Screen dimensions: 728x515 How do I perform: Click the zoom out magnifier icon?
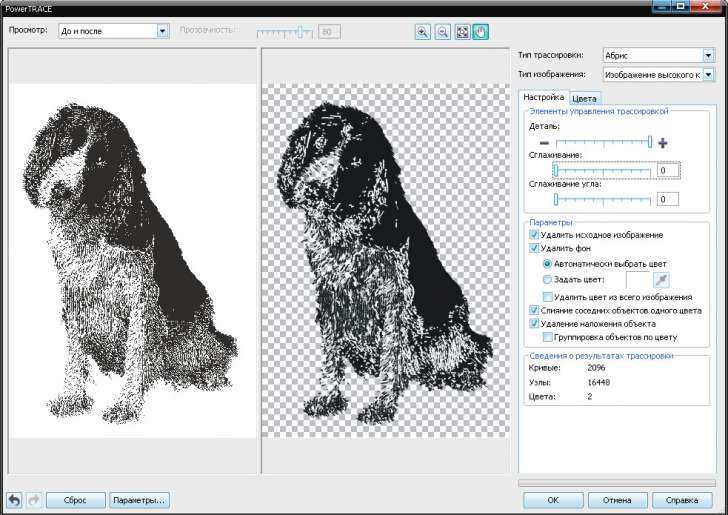tap(442, 31)
